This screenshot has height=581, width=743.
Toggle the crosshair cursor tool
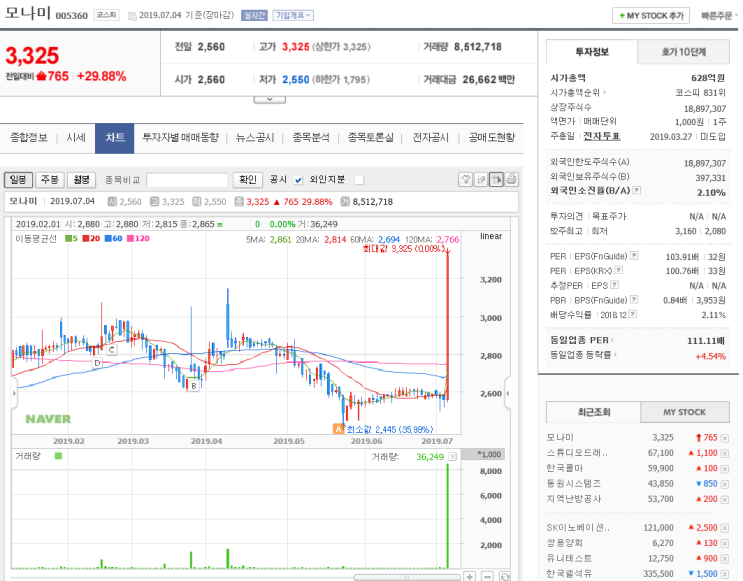496,179
